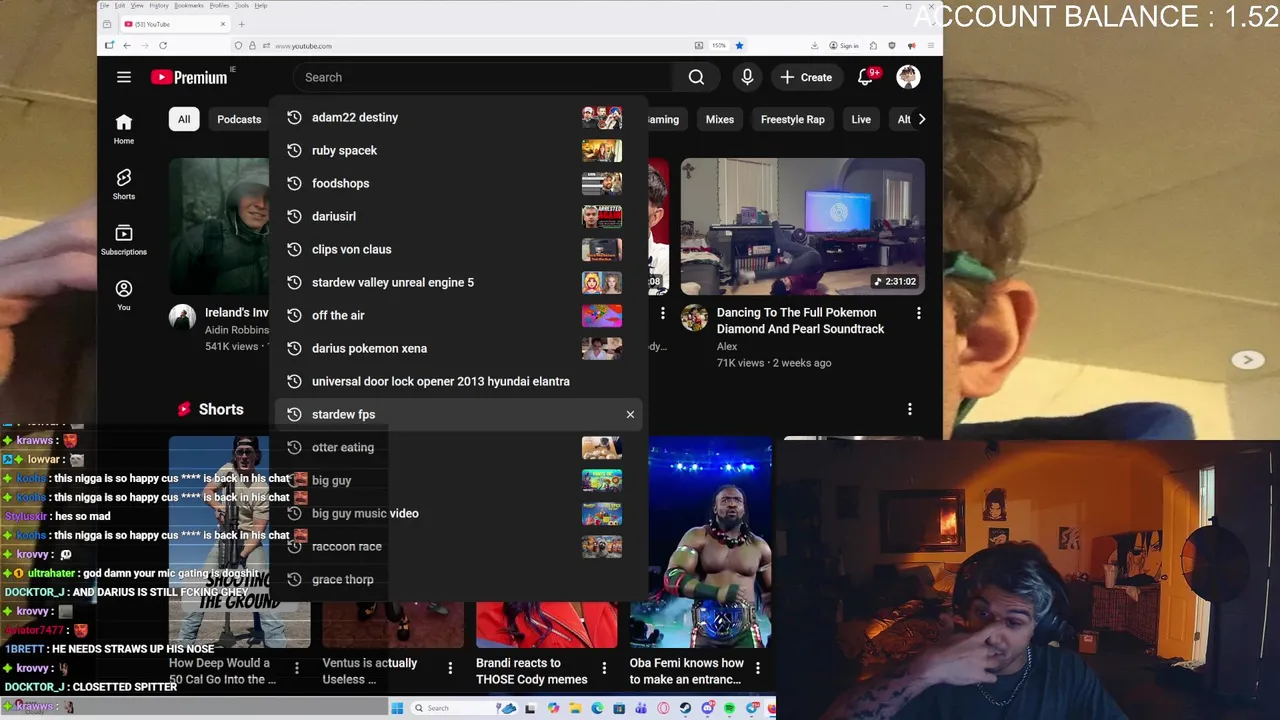
Task: Open options for 'Ventus is actually Useless' short
Action: [x=450, y=667]
